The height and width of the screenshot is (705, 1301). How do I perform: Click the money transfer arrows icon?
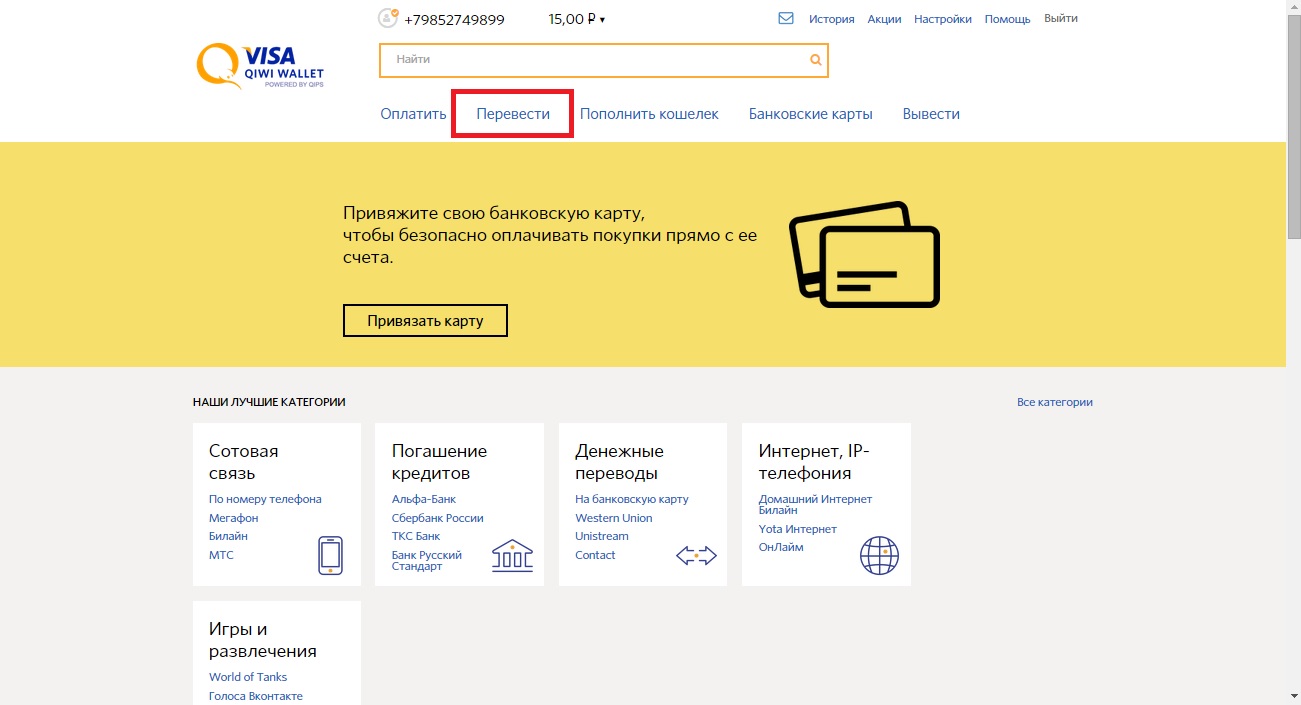click(696, 556)
